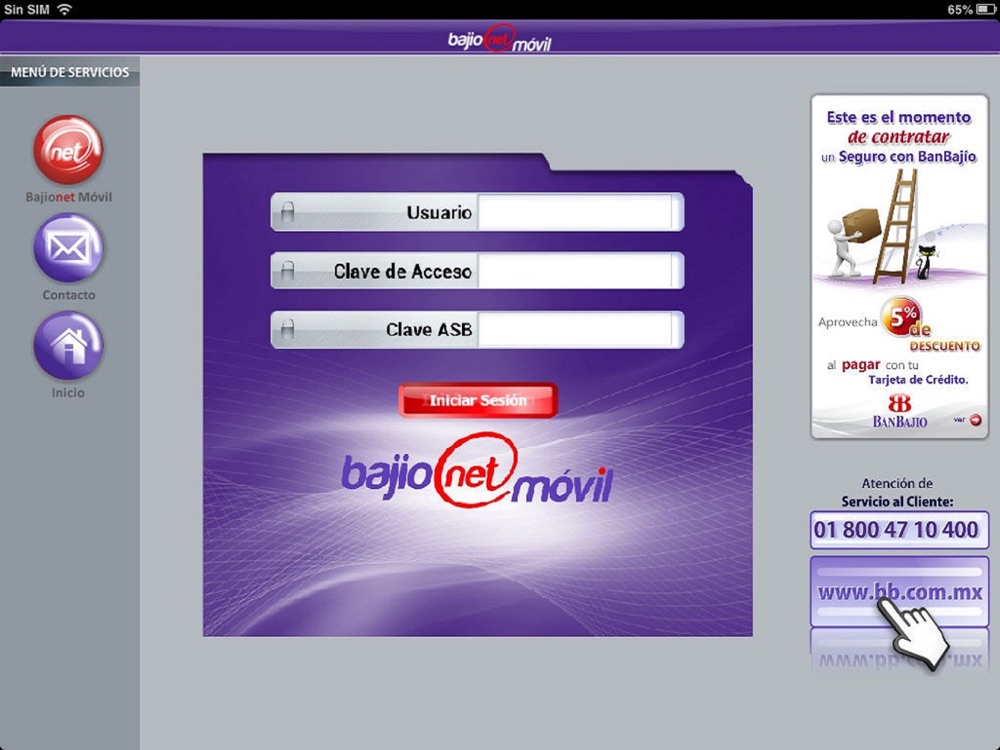Tap the battery indicator icon
The height and width of the screenshot is (750, 1000).
[x=986, y=10]
